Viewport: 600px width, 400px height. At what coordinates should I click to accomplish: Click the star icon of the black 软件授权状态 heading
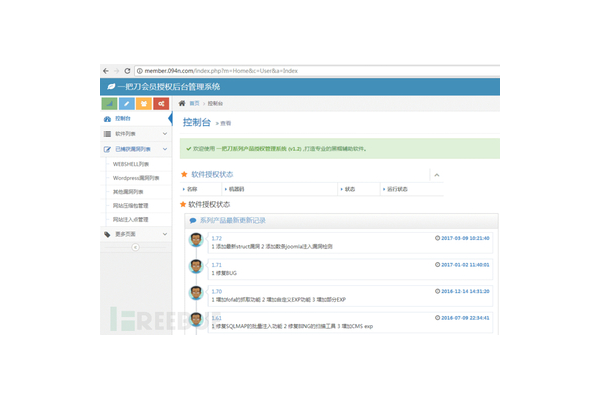pos(183,204)
